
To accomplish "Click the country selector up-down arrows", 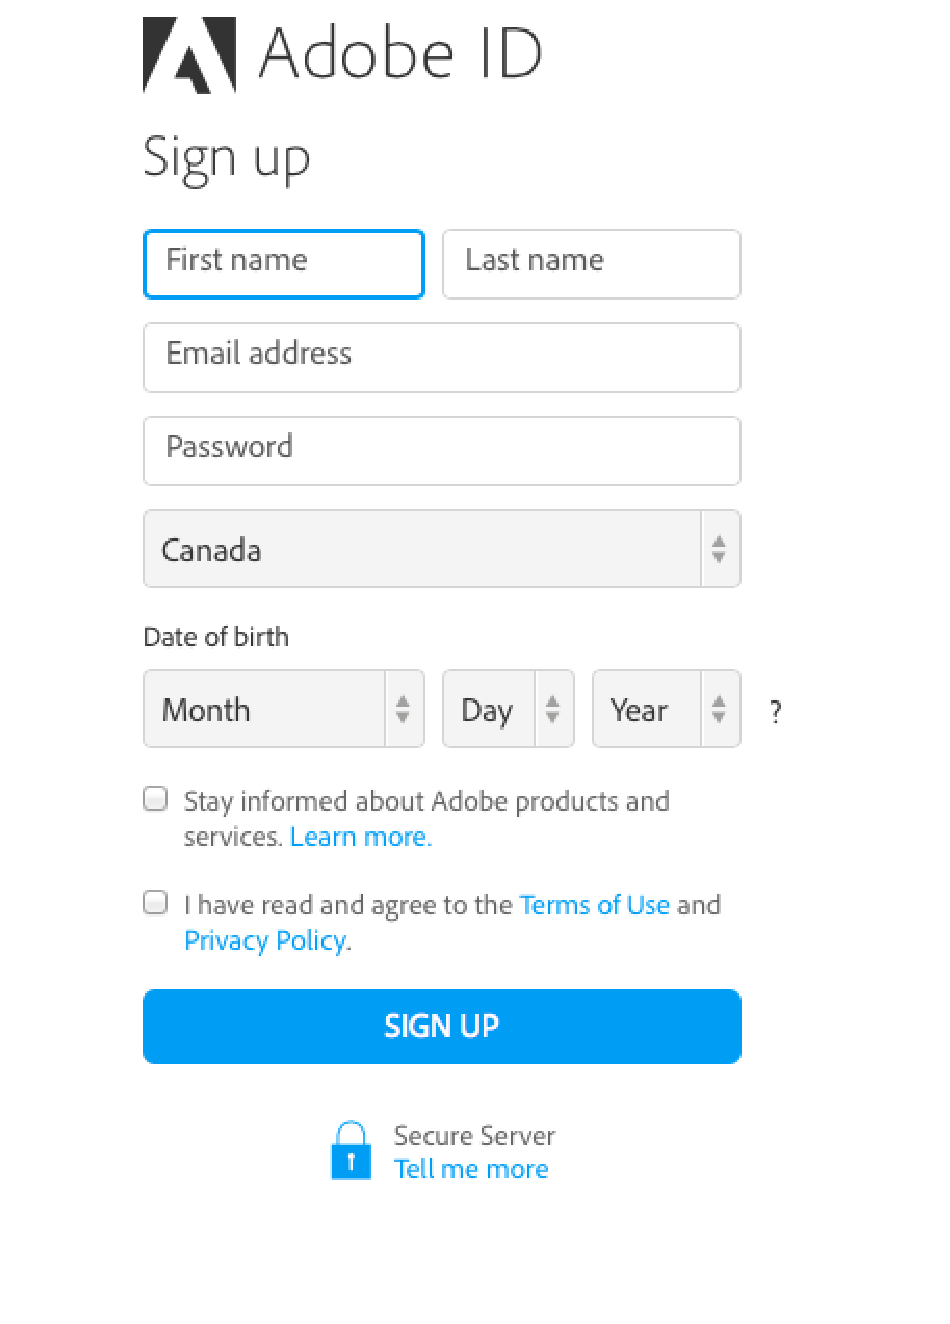I will click(718, 549).
